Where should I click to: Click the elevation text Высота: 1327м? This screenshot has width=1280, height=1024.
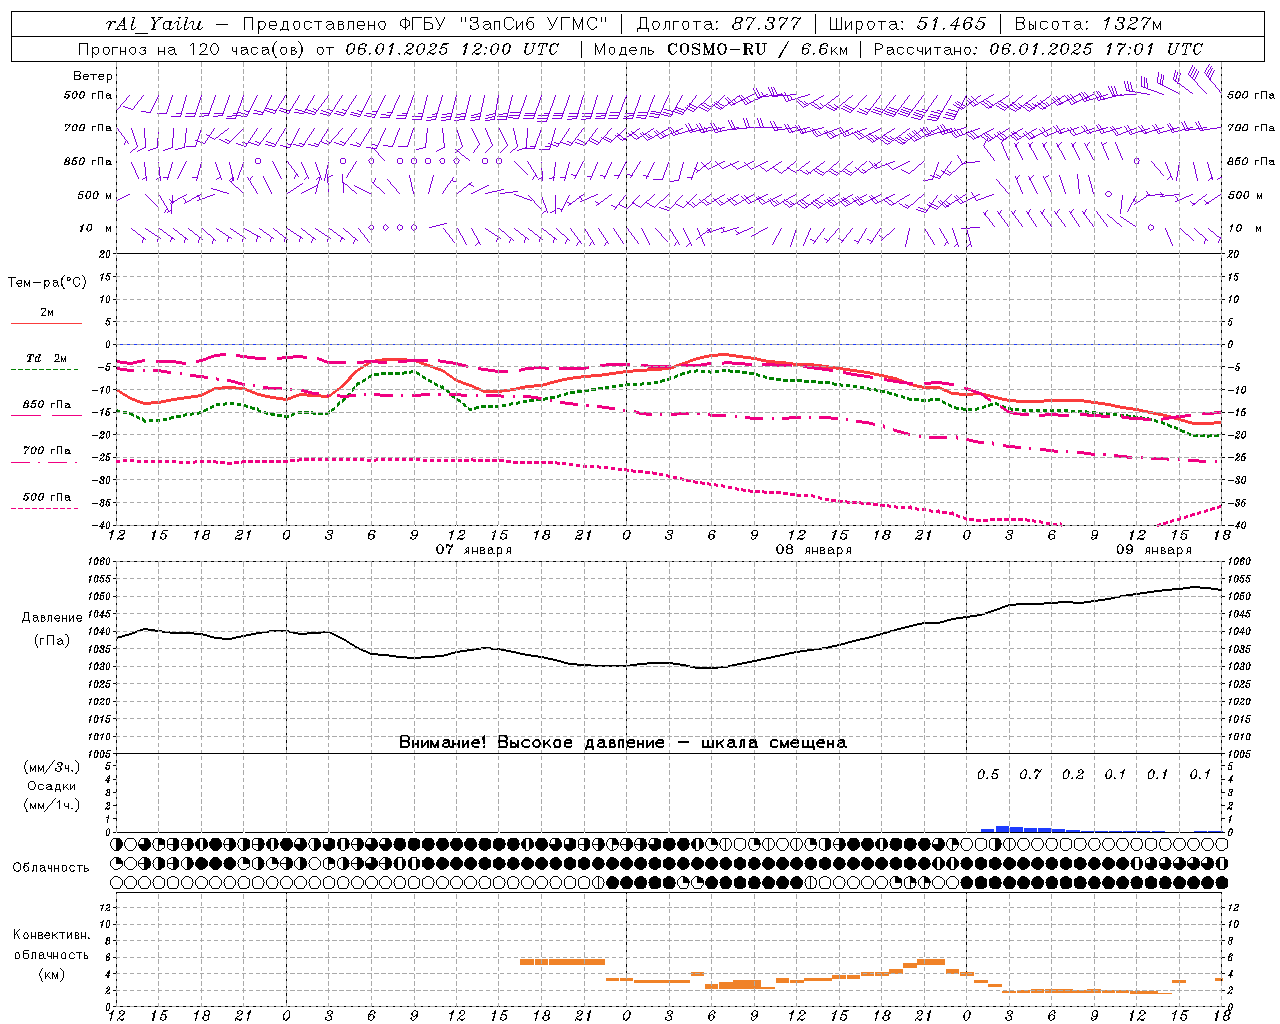pyautogui.click(x=1088, y=24)
